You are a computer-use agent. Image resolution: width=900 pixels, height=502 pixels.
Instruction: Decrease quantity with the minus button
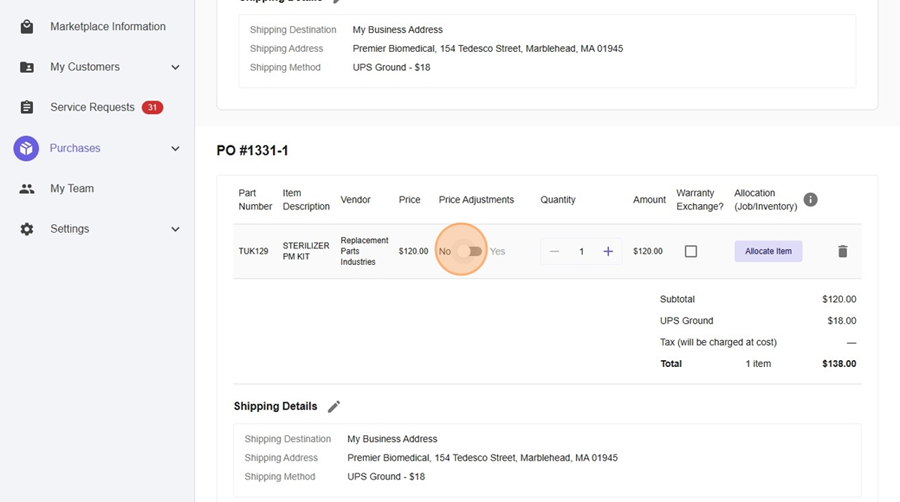pos(555,251)
